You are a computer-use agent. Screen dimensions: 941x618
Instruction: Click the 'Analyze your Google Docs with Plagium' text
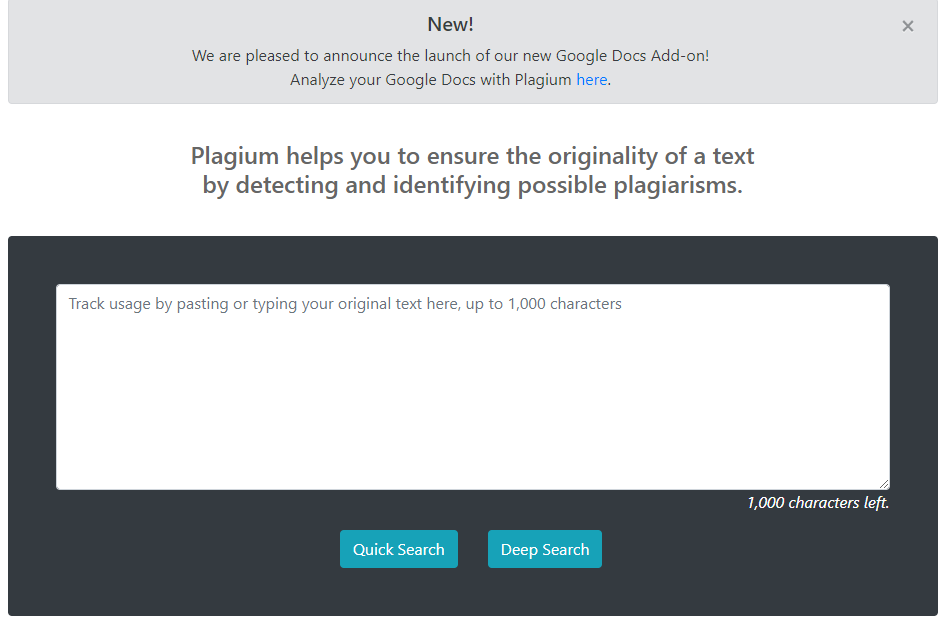430,80
